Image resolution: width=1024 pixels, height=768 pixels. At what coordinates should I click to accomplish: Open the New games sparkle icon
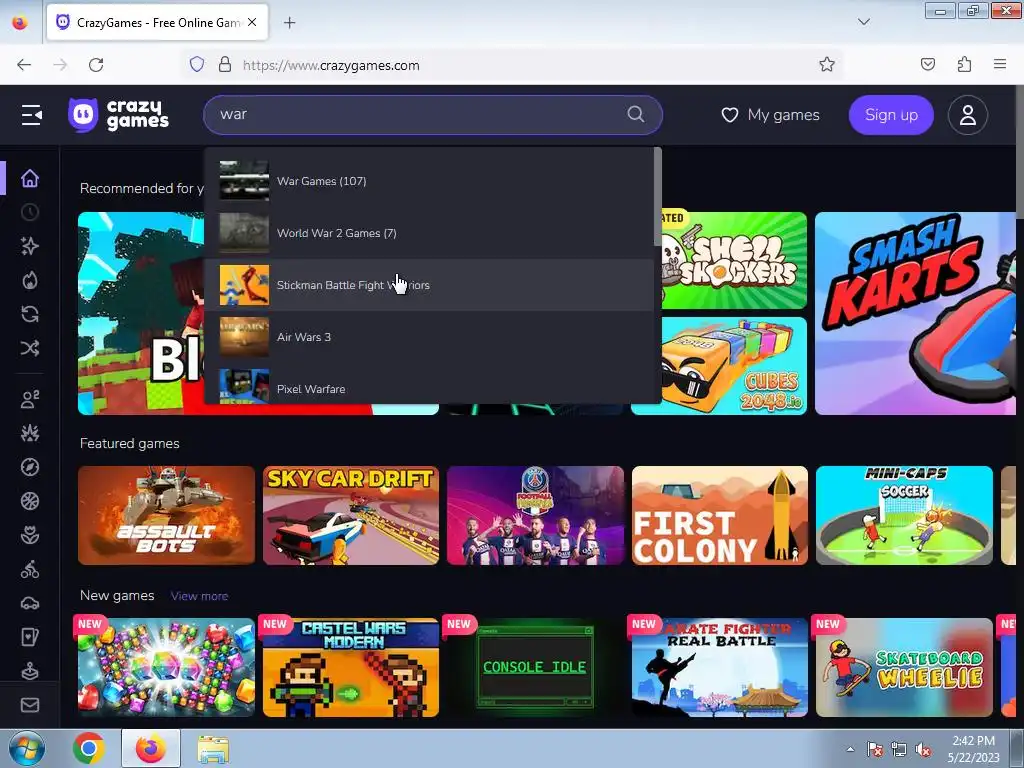tap(30, 246)
